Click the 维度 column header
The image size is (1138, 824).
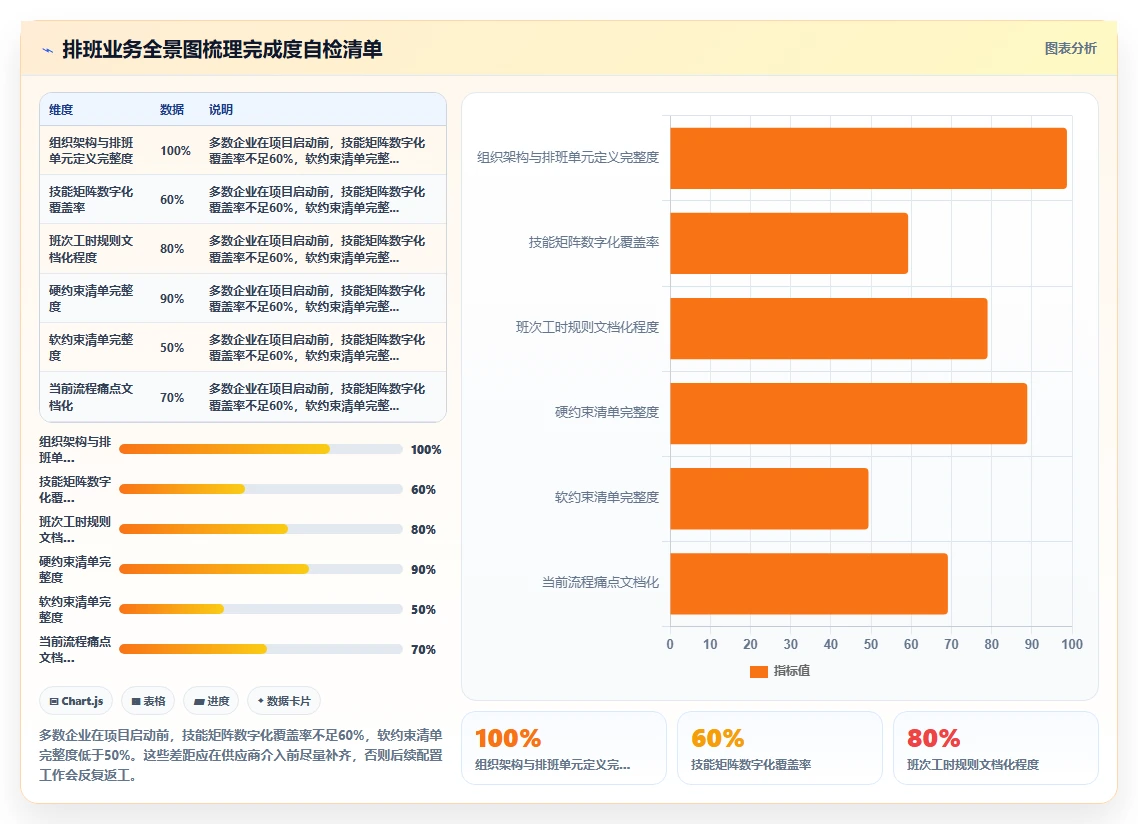(x=61, y=110)
